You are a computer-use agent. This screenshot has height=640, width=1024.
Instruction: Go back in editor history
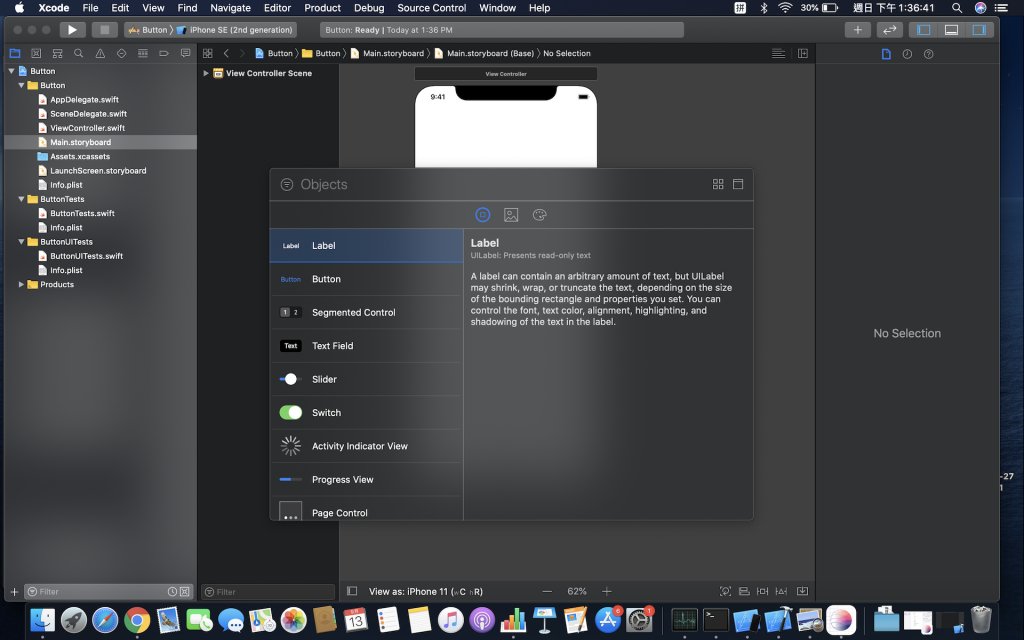point(226,54)
